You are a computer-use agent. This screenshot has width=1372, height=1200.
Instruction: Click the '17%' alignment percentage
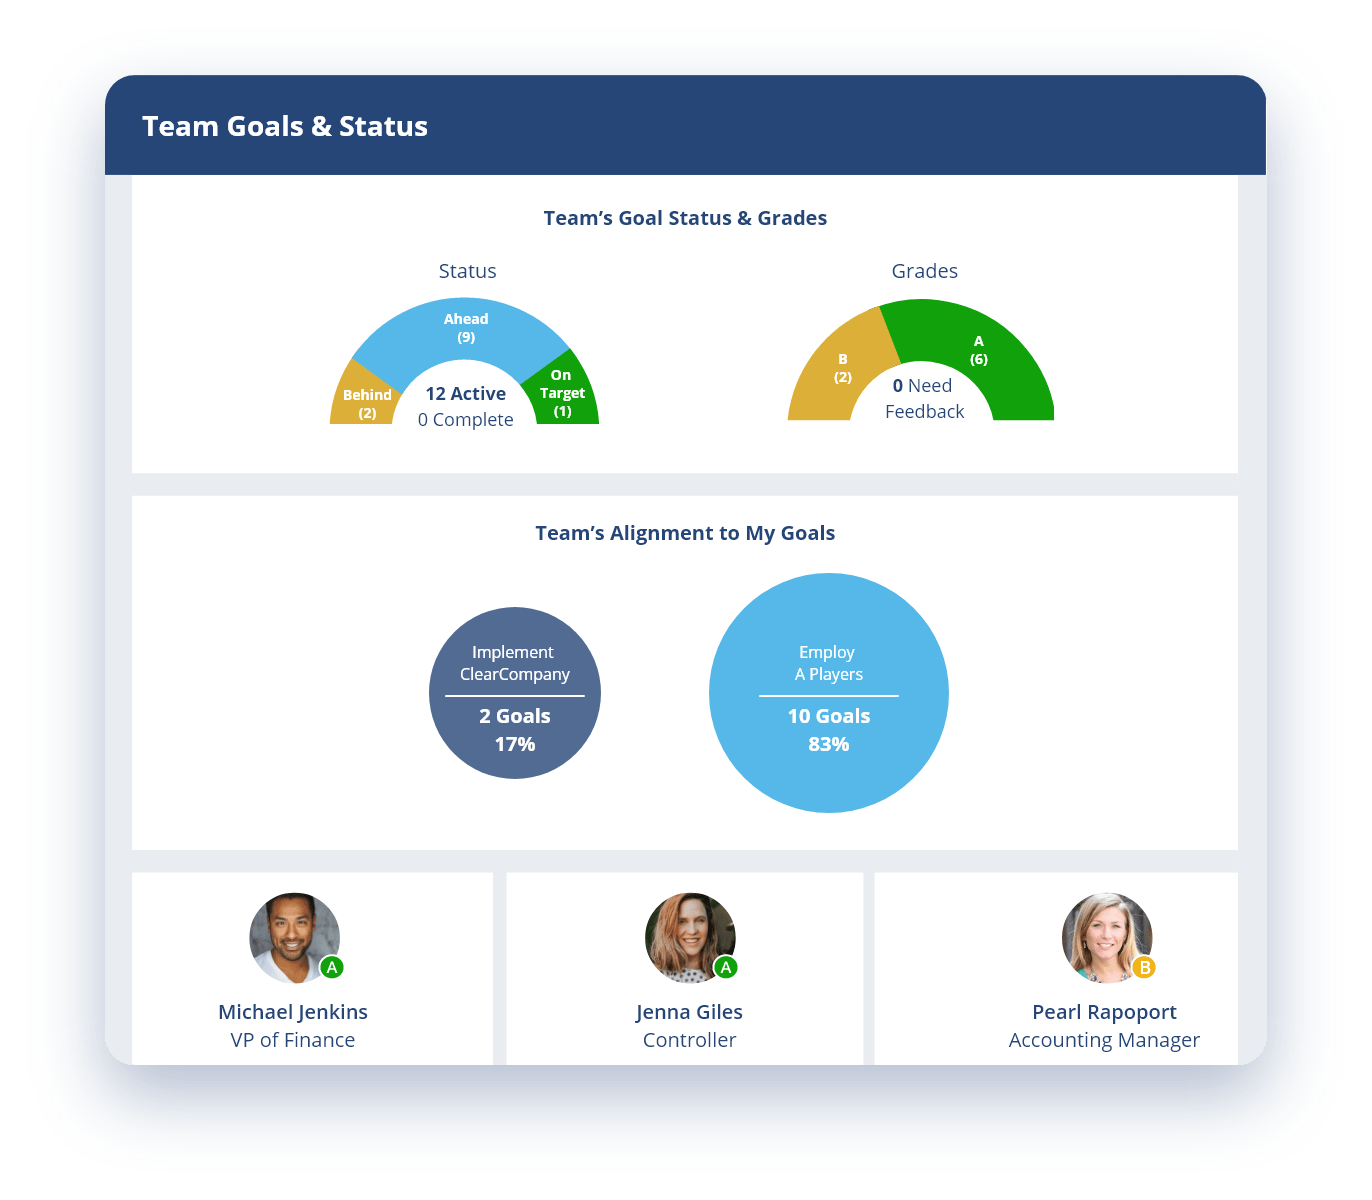coord(514,744)
